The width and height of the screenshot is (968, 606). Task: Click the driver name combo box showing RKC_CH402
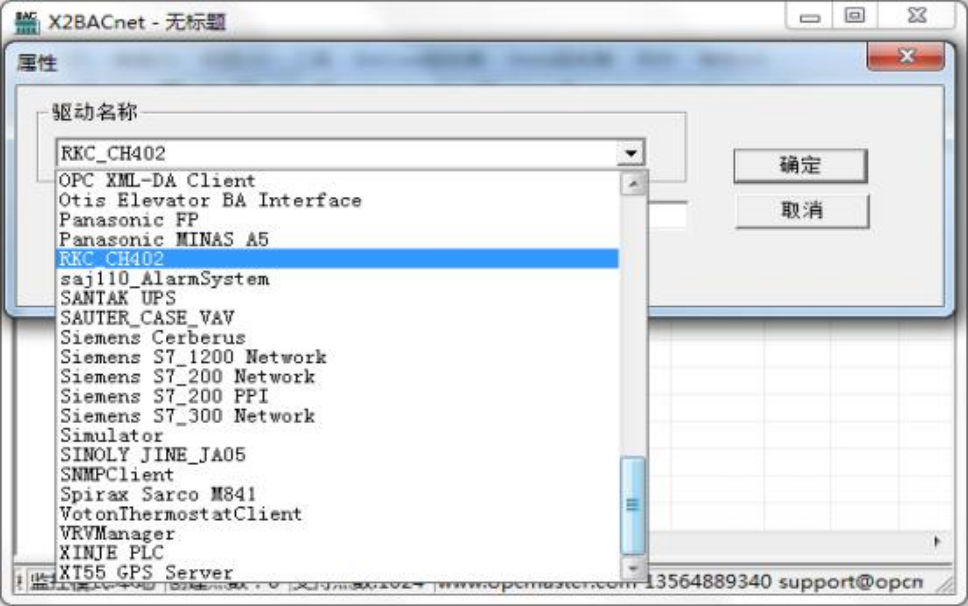point(350,153)
